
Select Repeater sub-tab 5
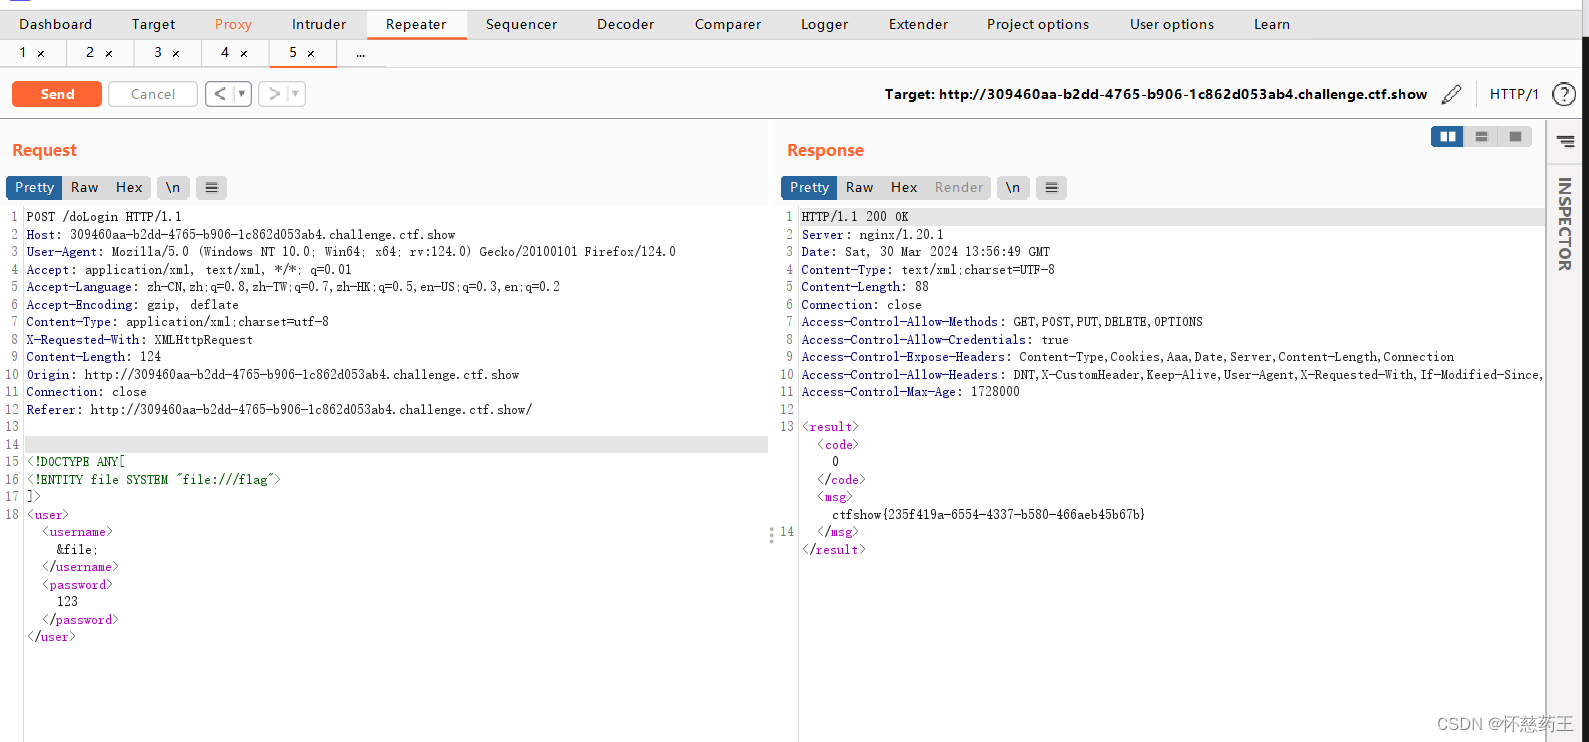click(x=293, y=53)
